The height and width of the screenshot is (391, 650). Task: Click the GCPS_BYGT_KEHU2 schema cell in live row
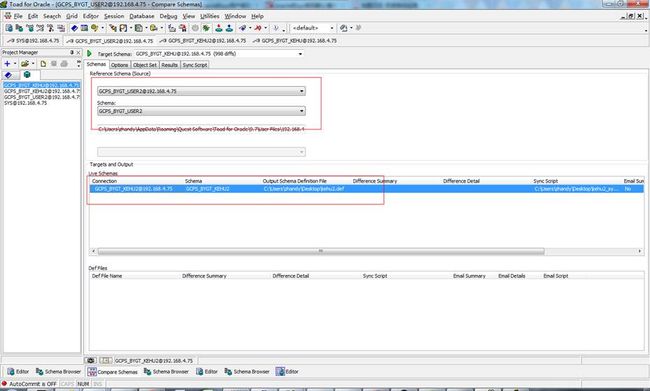[207, 189]
